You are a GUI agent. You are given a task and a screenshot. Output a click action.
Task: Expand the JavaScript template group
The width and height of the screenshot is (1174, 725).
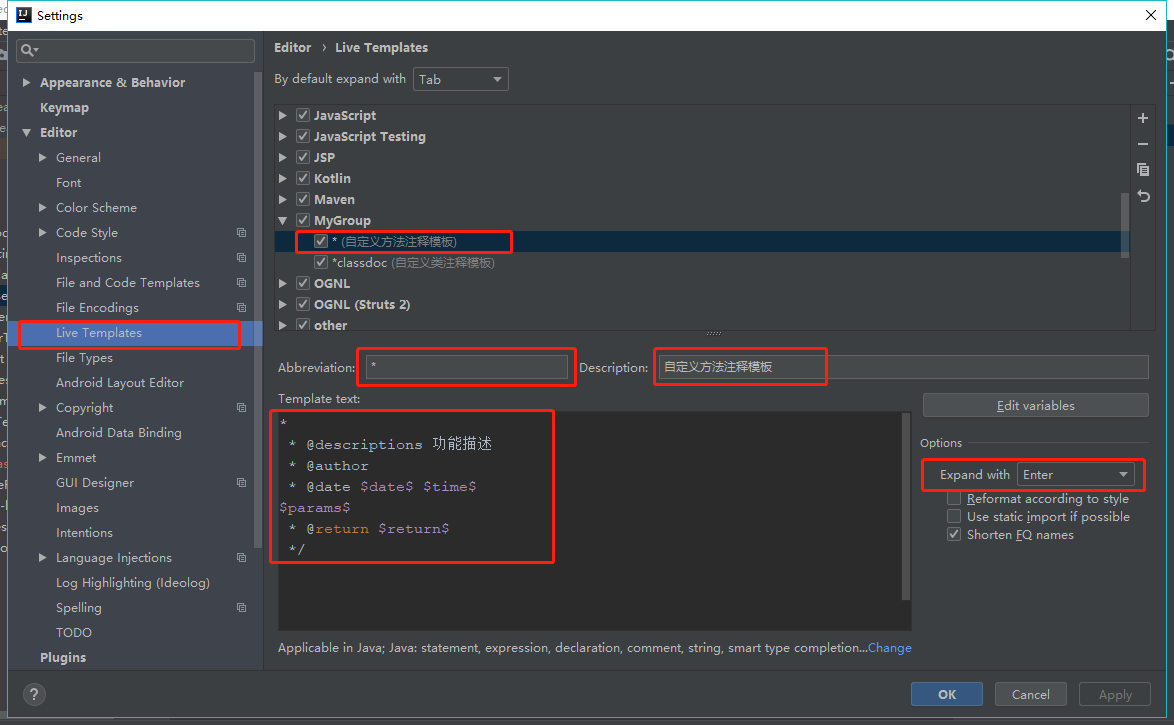pos(283,115)
